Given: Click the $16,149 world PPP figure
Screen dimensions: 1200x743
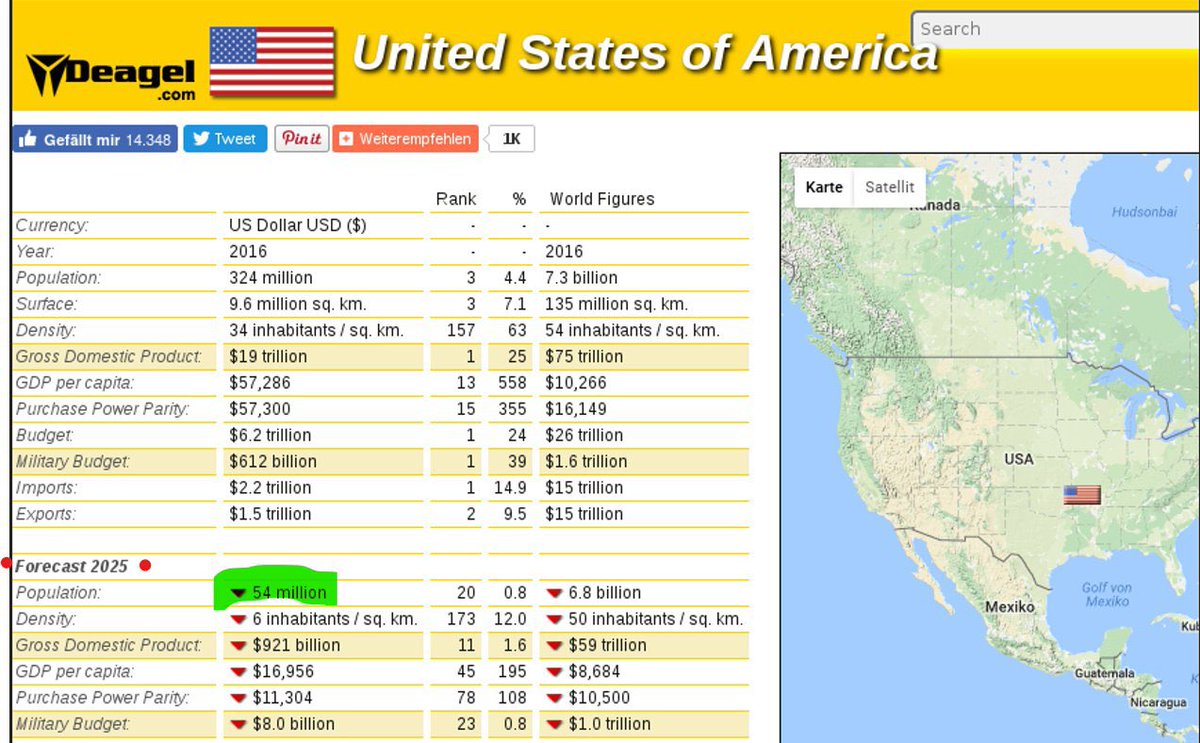Looking at the screenshot, I should [x=576, y=408].
